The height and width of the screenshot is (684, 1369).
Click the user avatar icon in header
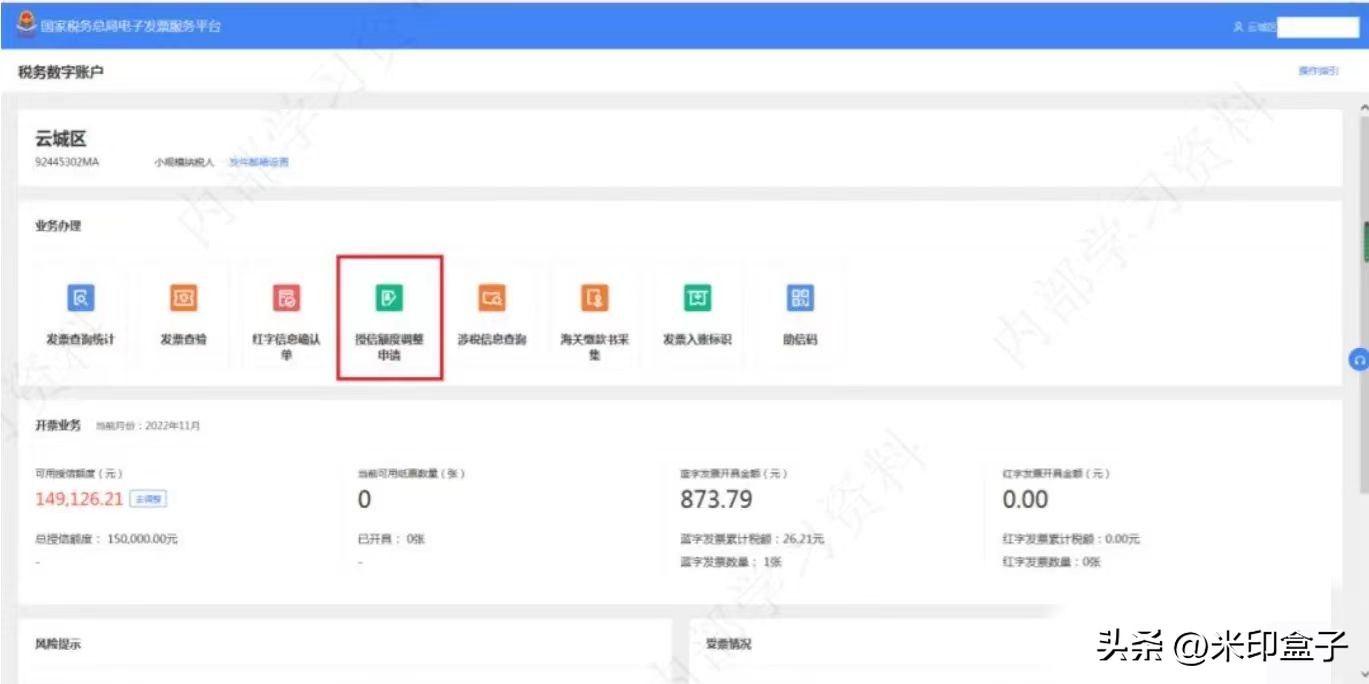[x=1238, y=27]
